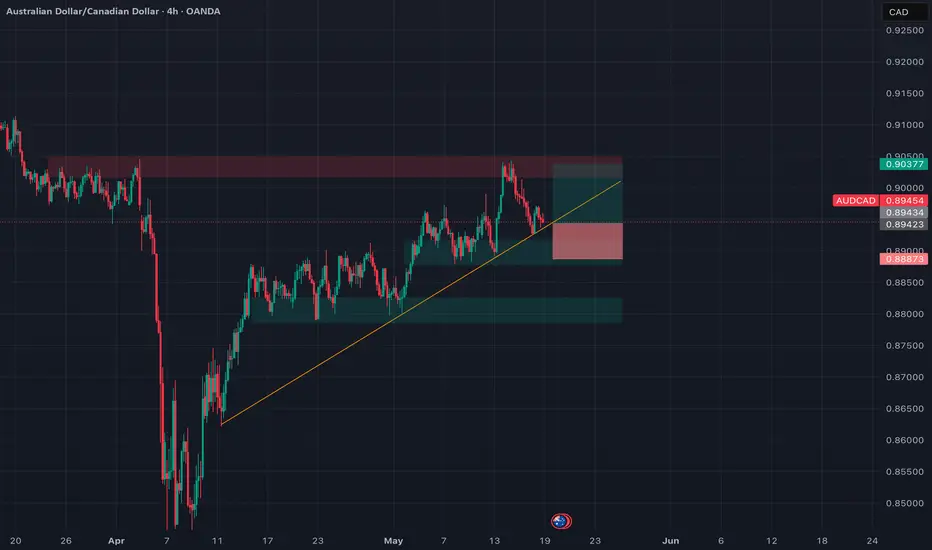Click the 0.86500 price axis label
The image size is (932, 550).
(905, 408)
